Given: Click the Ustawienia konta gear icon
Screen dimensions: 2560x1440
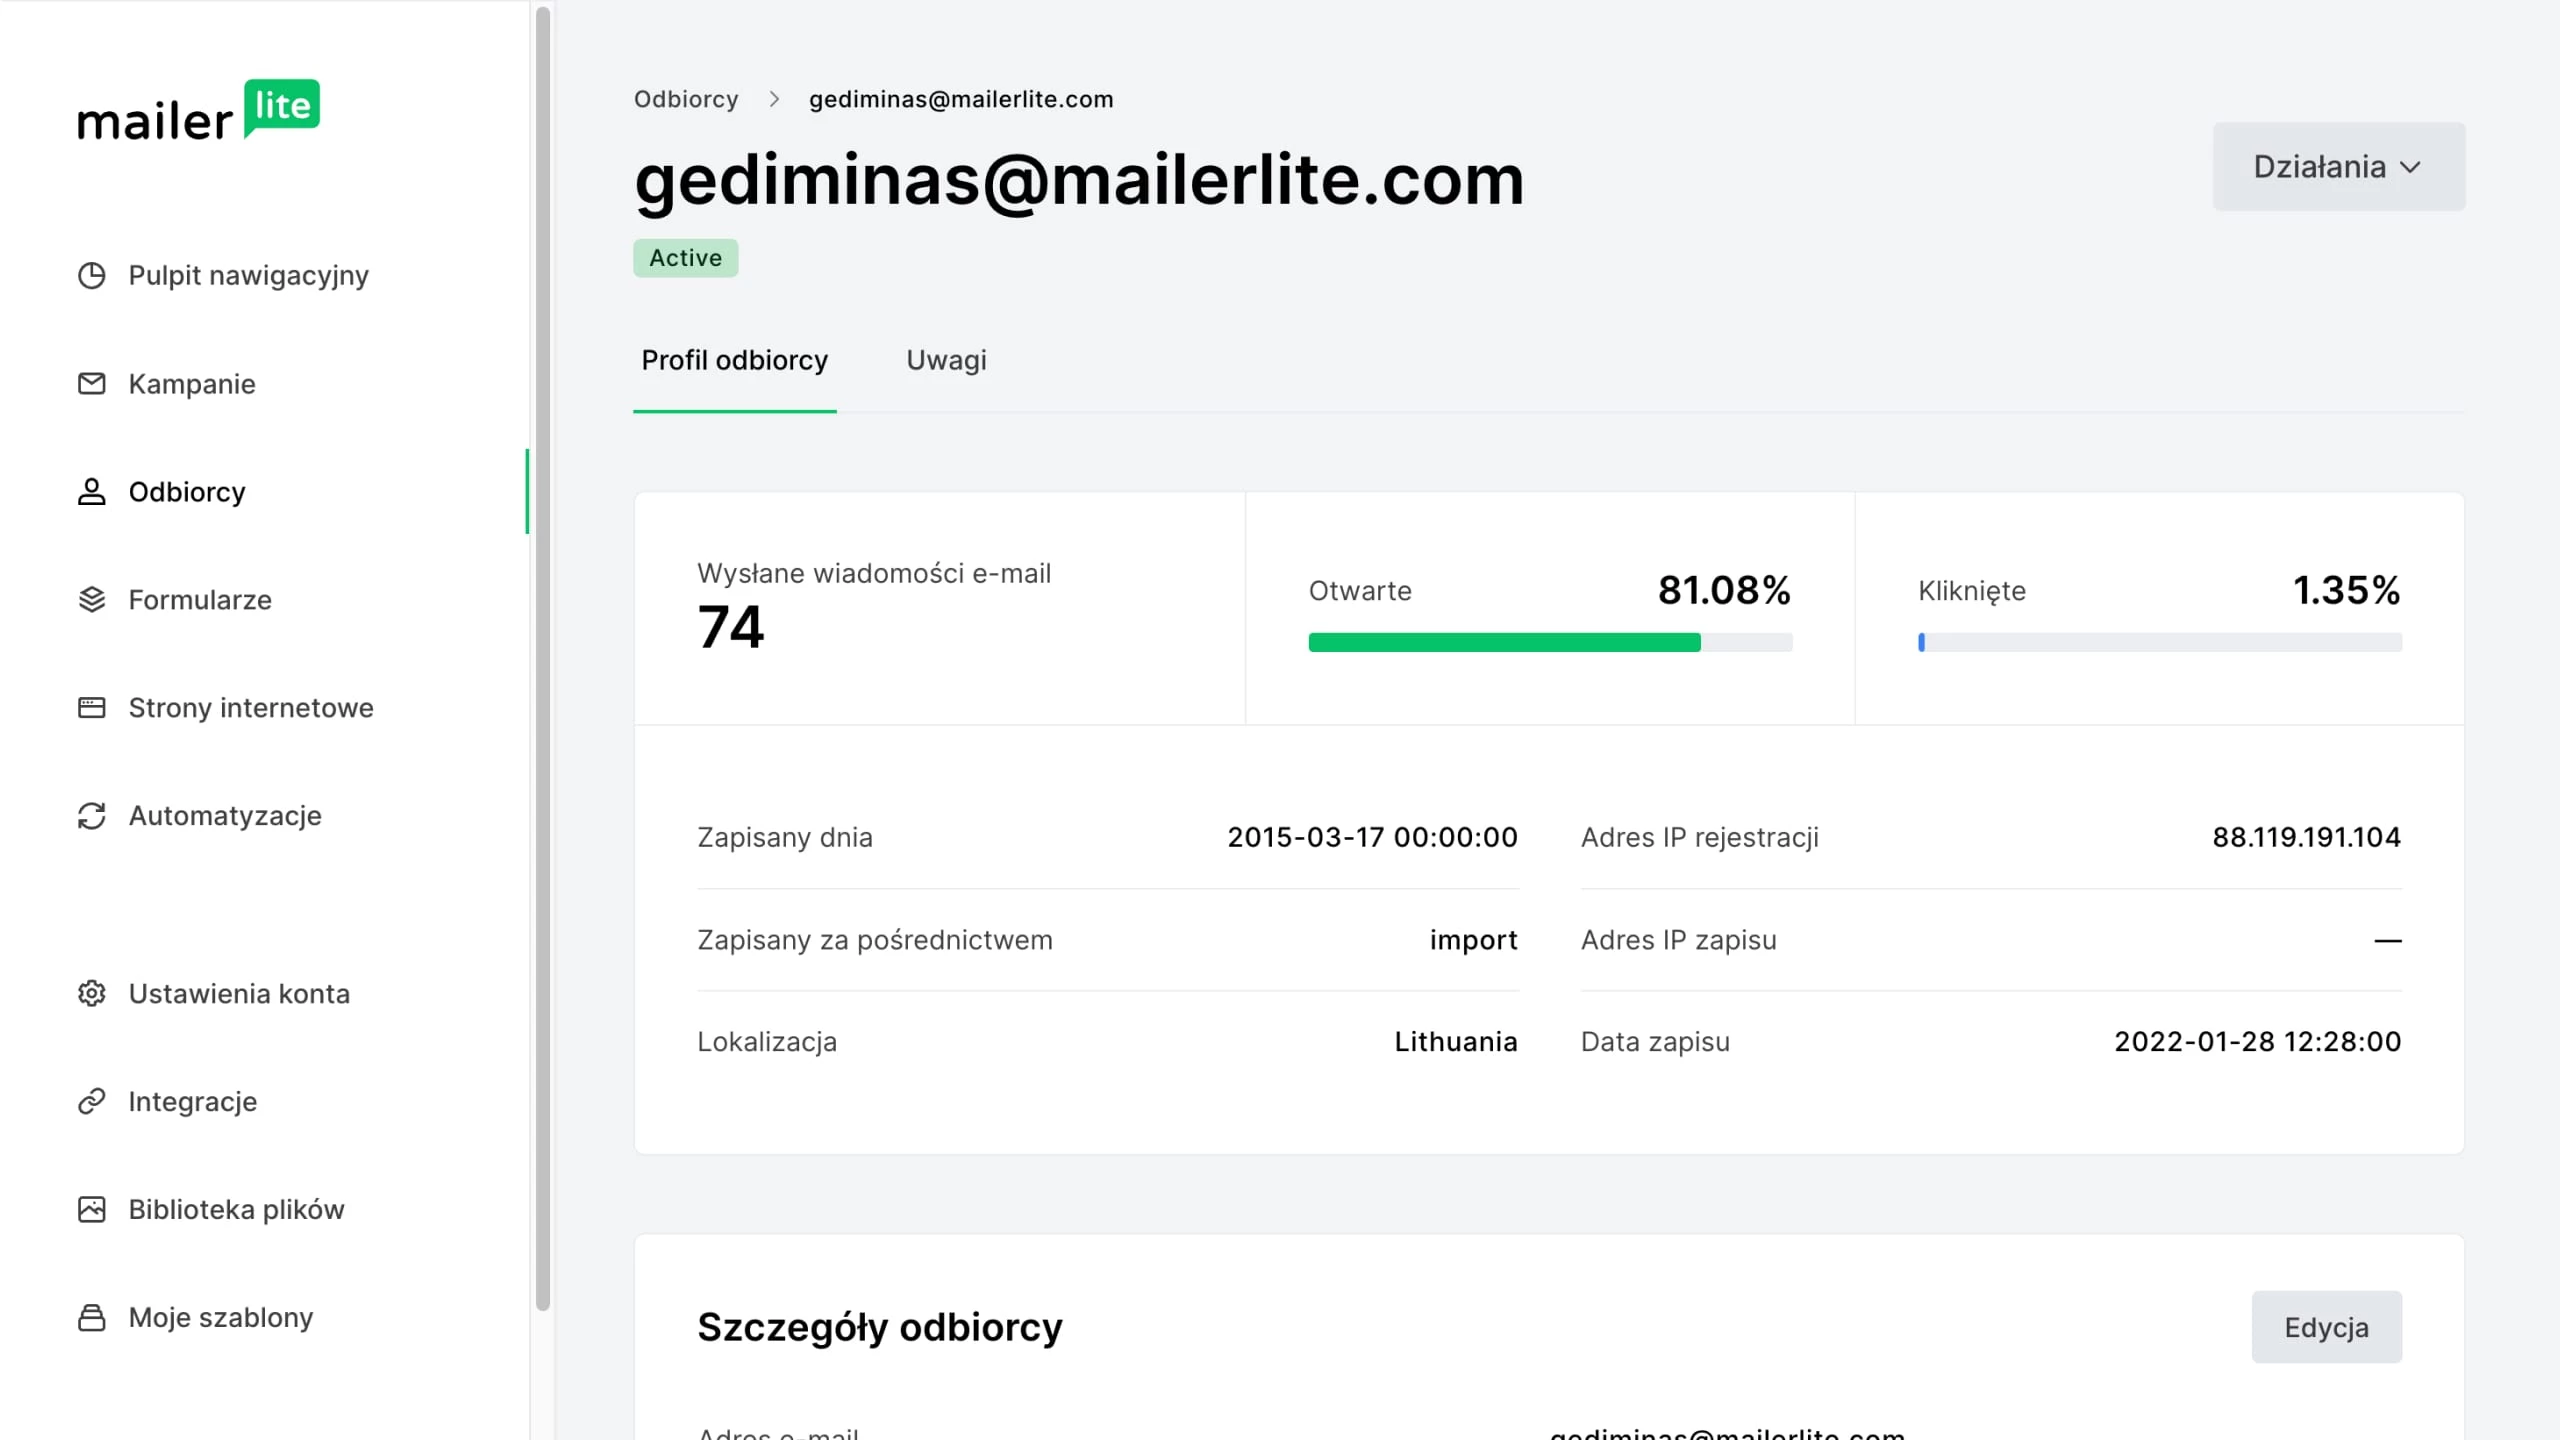Looking at the screenshot, I should click(x=91, y=993).
